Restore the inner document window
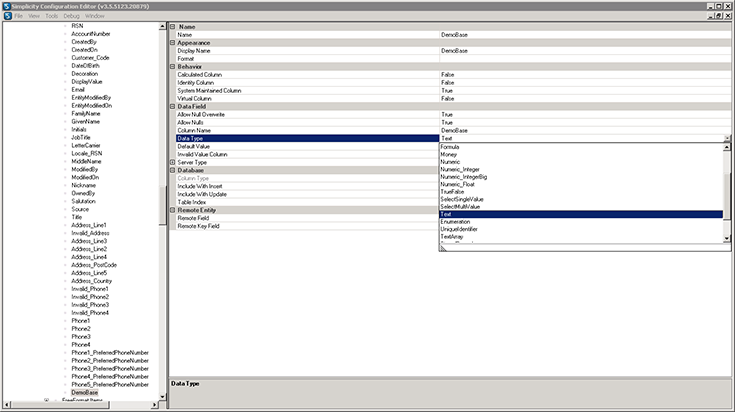This screenshot has width=735, height=412. pos(719,16)
